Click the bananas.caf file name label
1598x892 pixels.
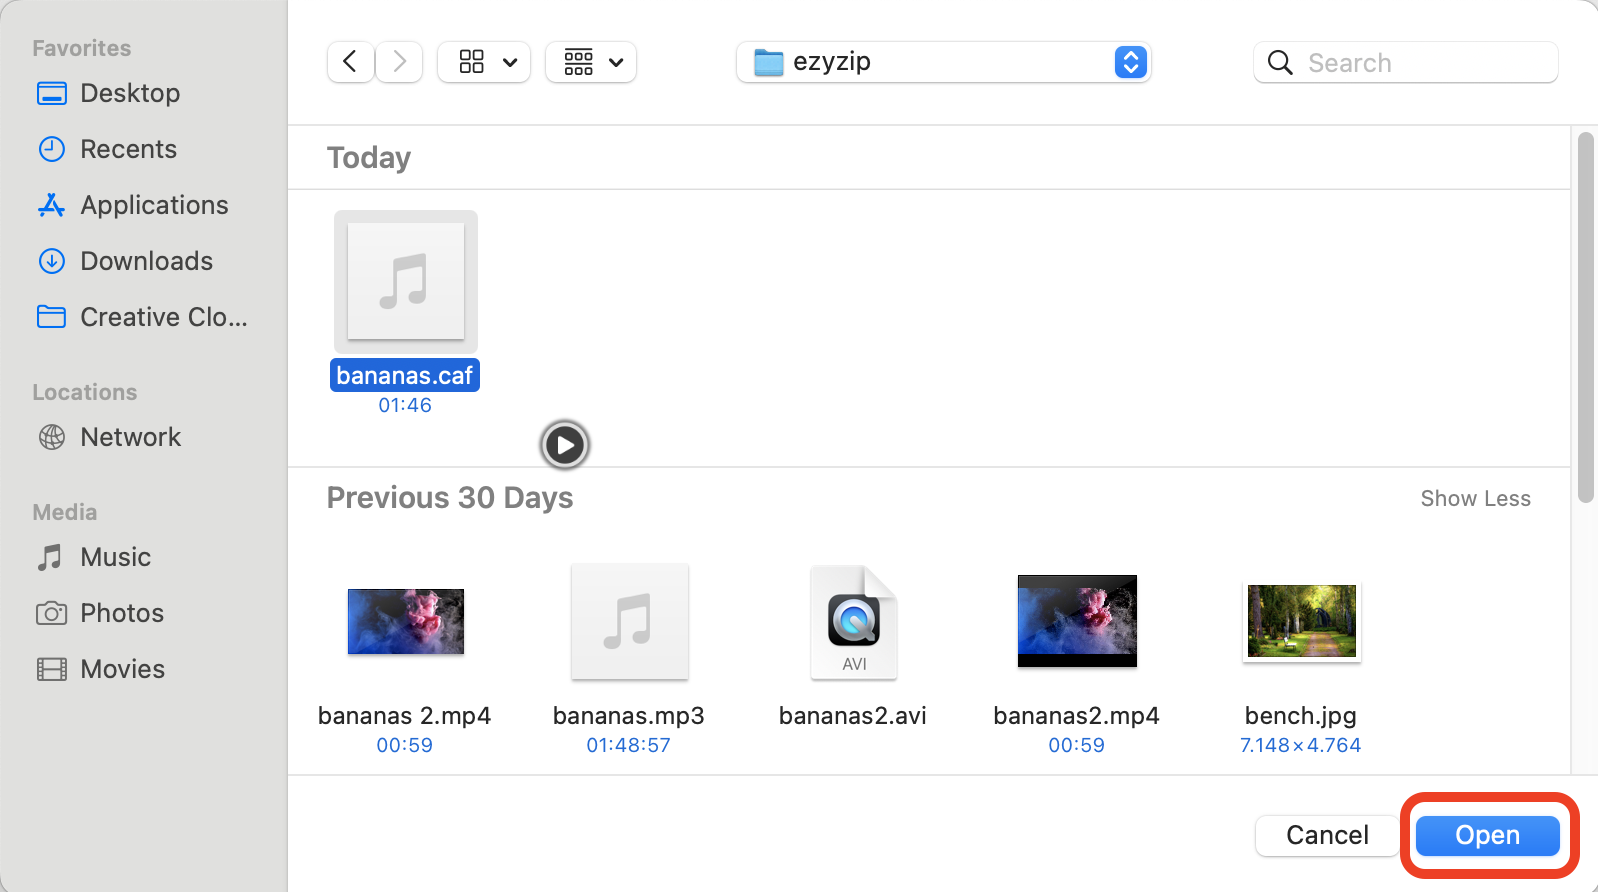pos(405,375)
